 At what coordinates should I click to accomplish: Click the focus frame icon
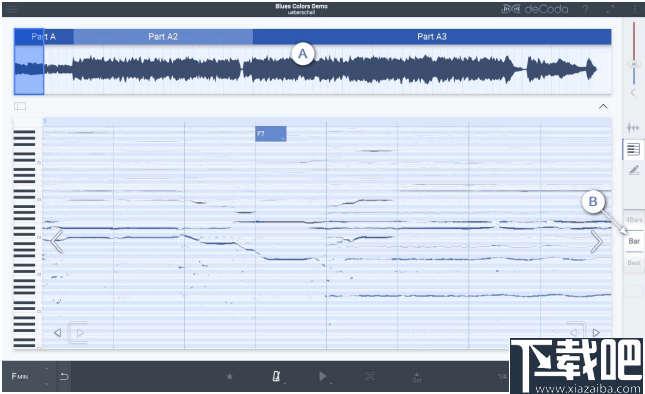point(370,376)
